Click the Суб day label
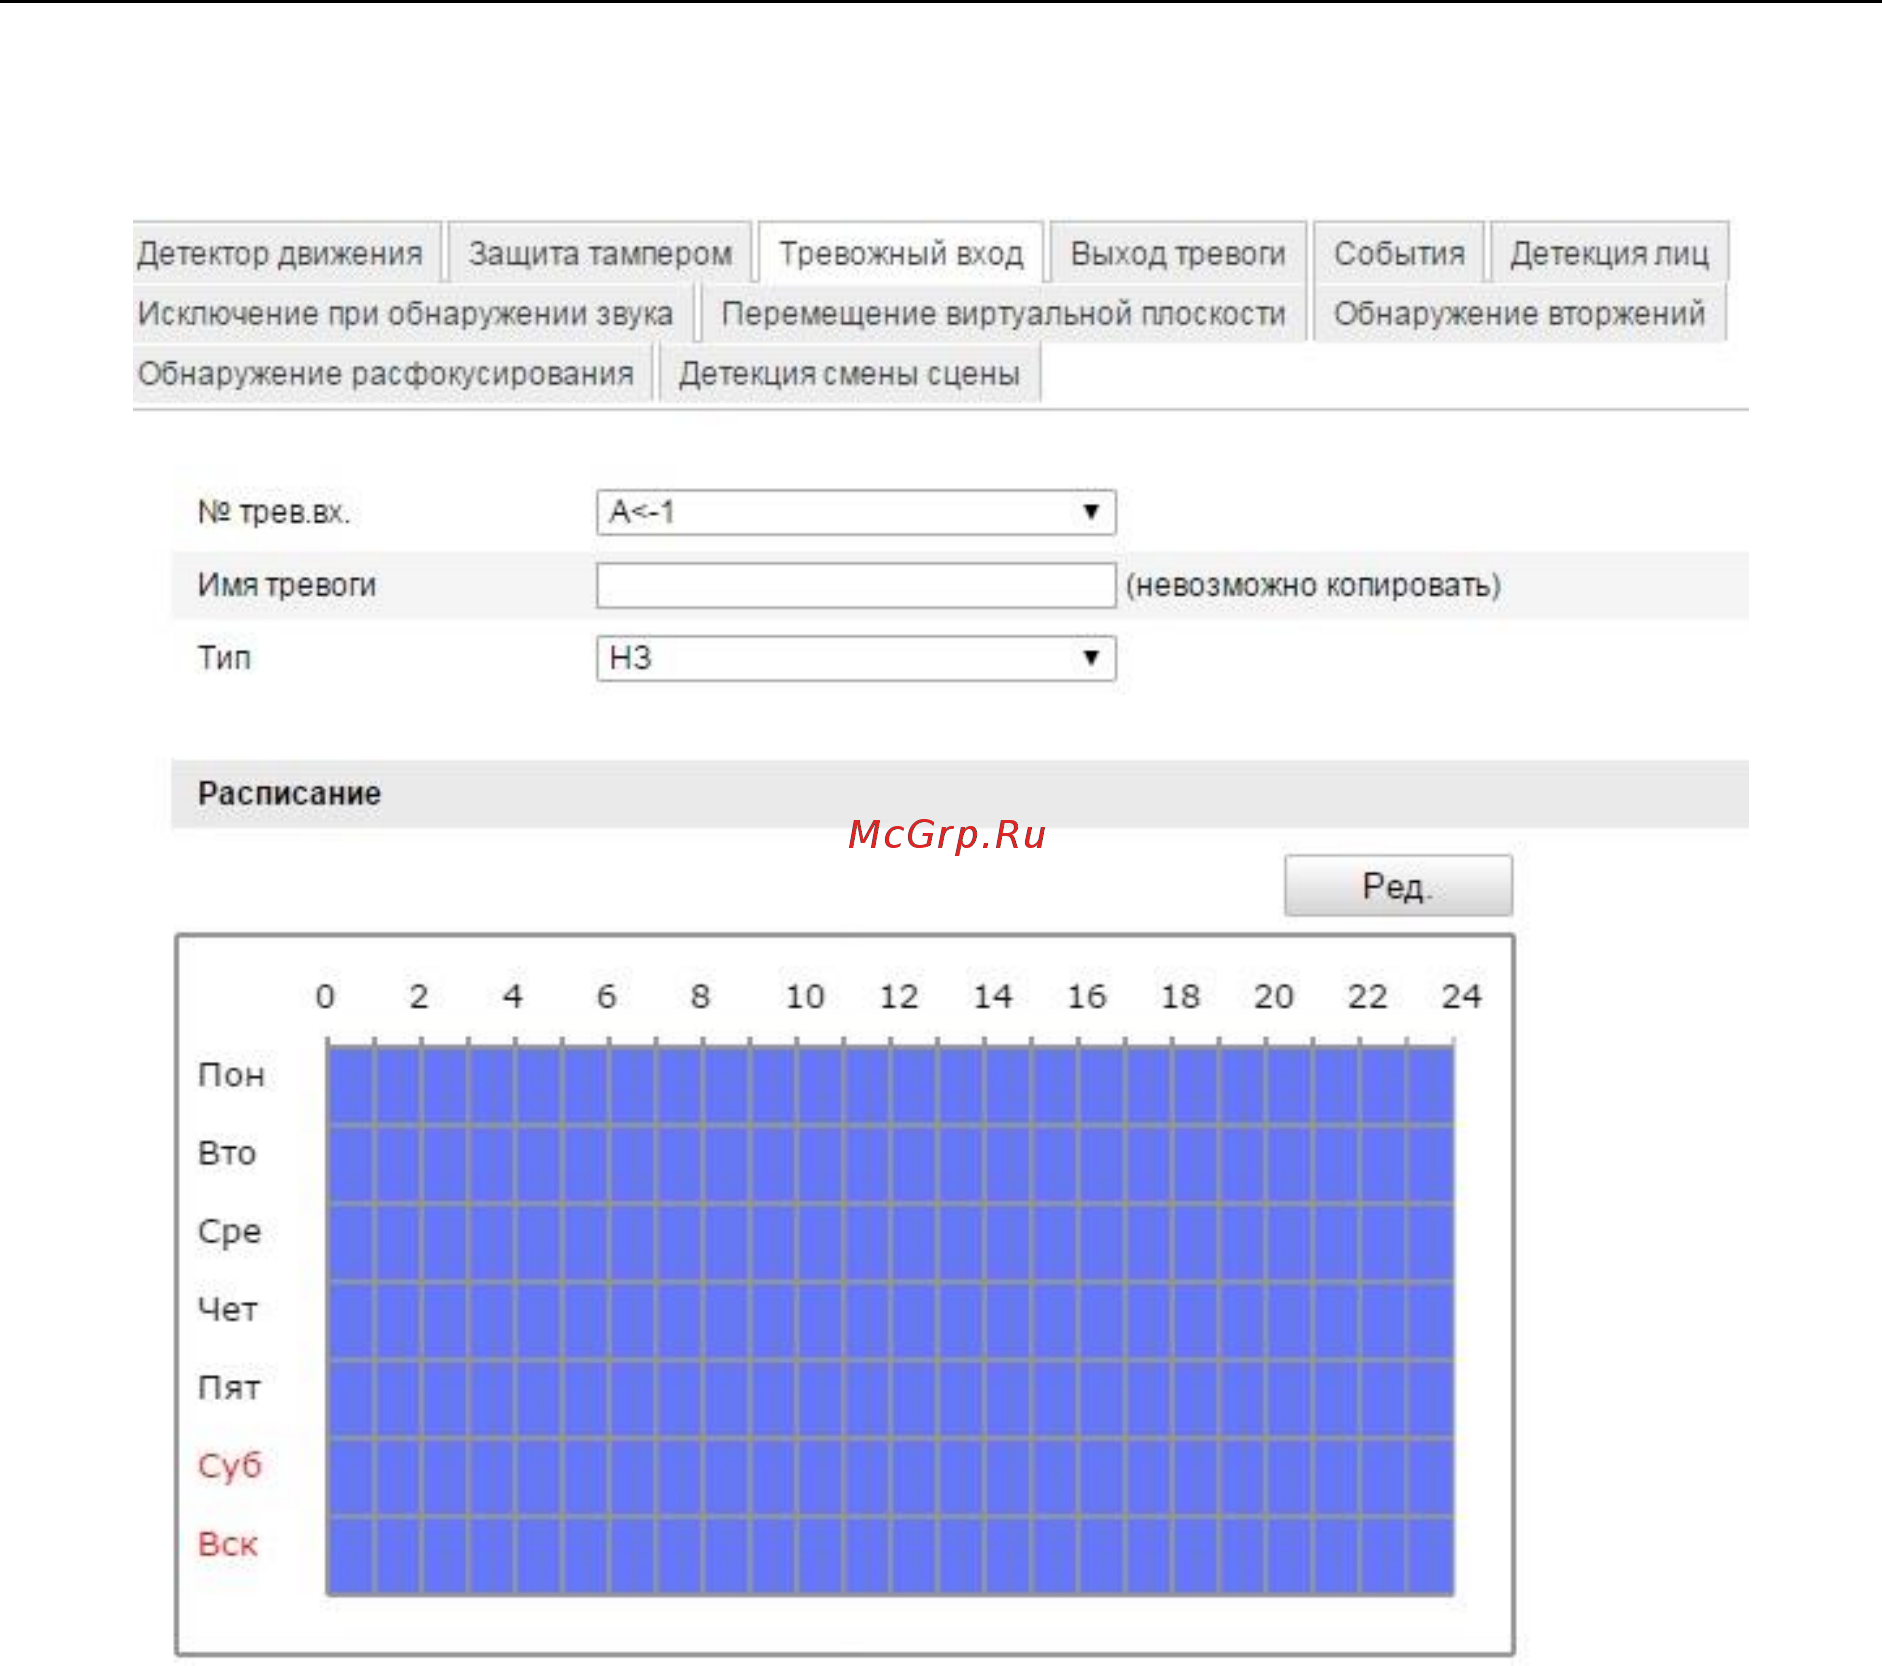This screenshot has height=1666, width=1882. point(230,1466)
